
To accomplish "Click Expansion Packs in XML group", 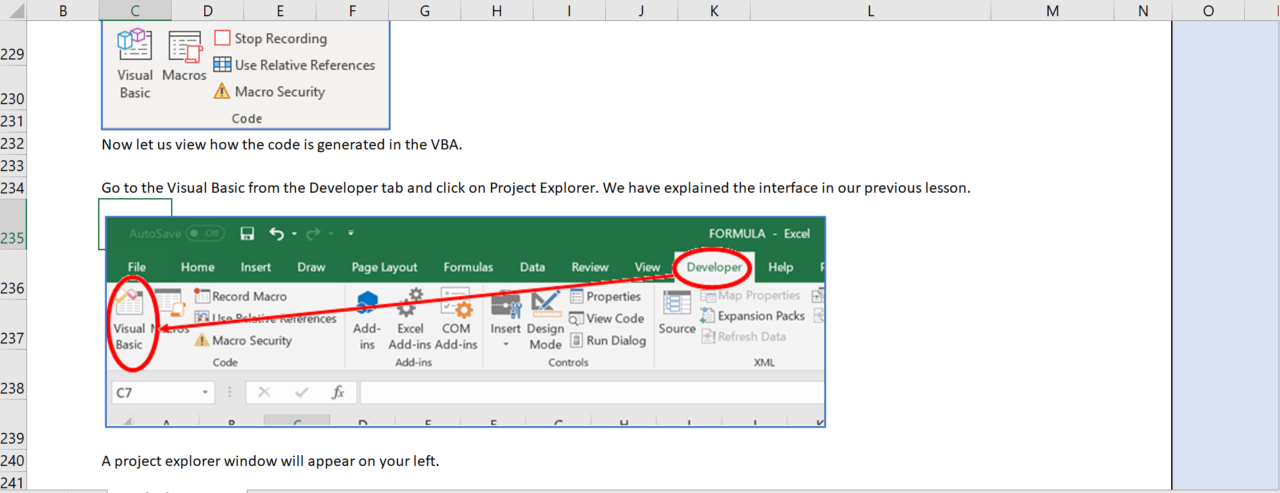I will pos(752,315).
